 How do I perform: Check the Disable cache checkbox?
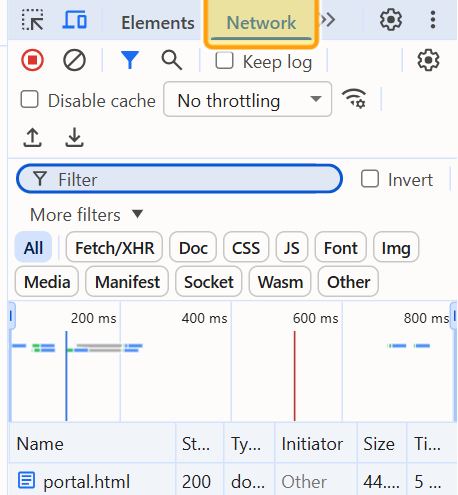(x=29, y=99)
